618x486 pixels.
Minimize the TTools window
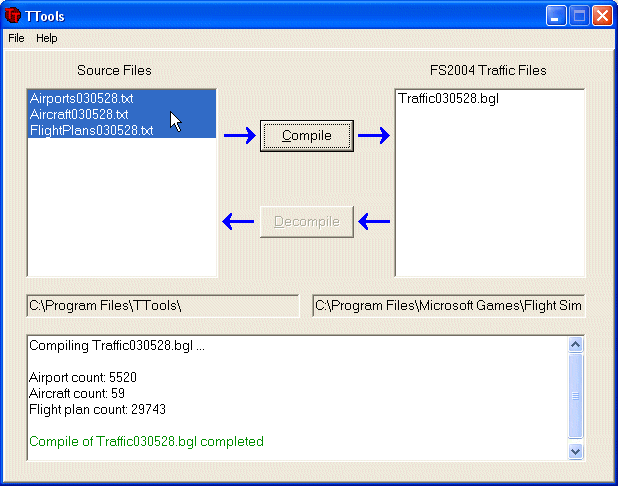click(556, 15)
